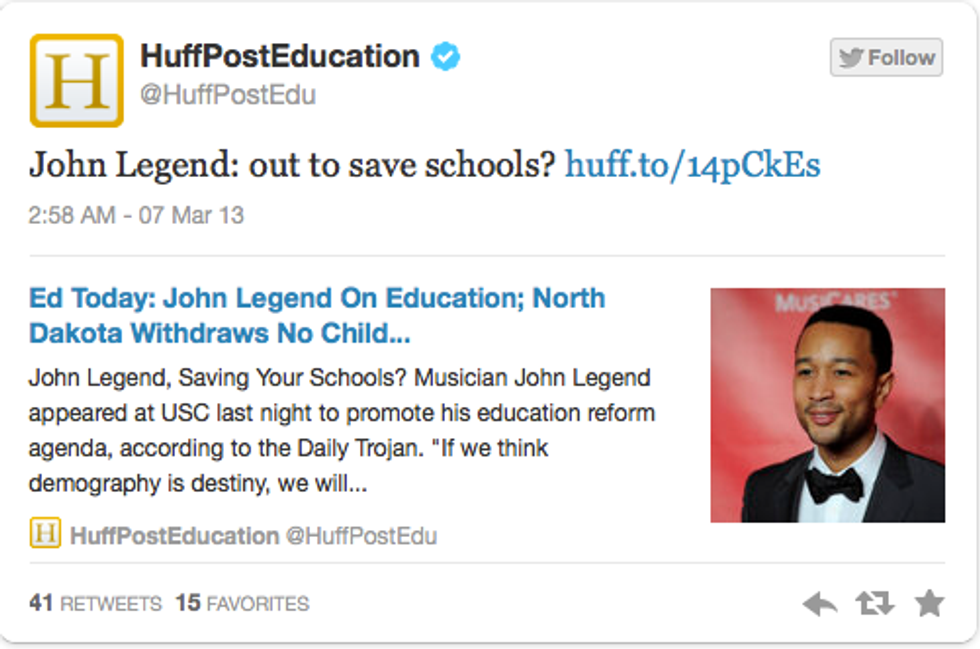Click the bold HuffPostEducation name in card footer
980x649 pixels.
point(174,535)
